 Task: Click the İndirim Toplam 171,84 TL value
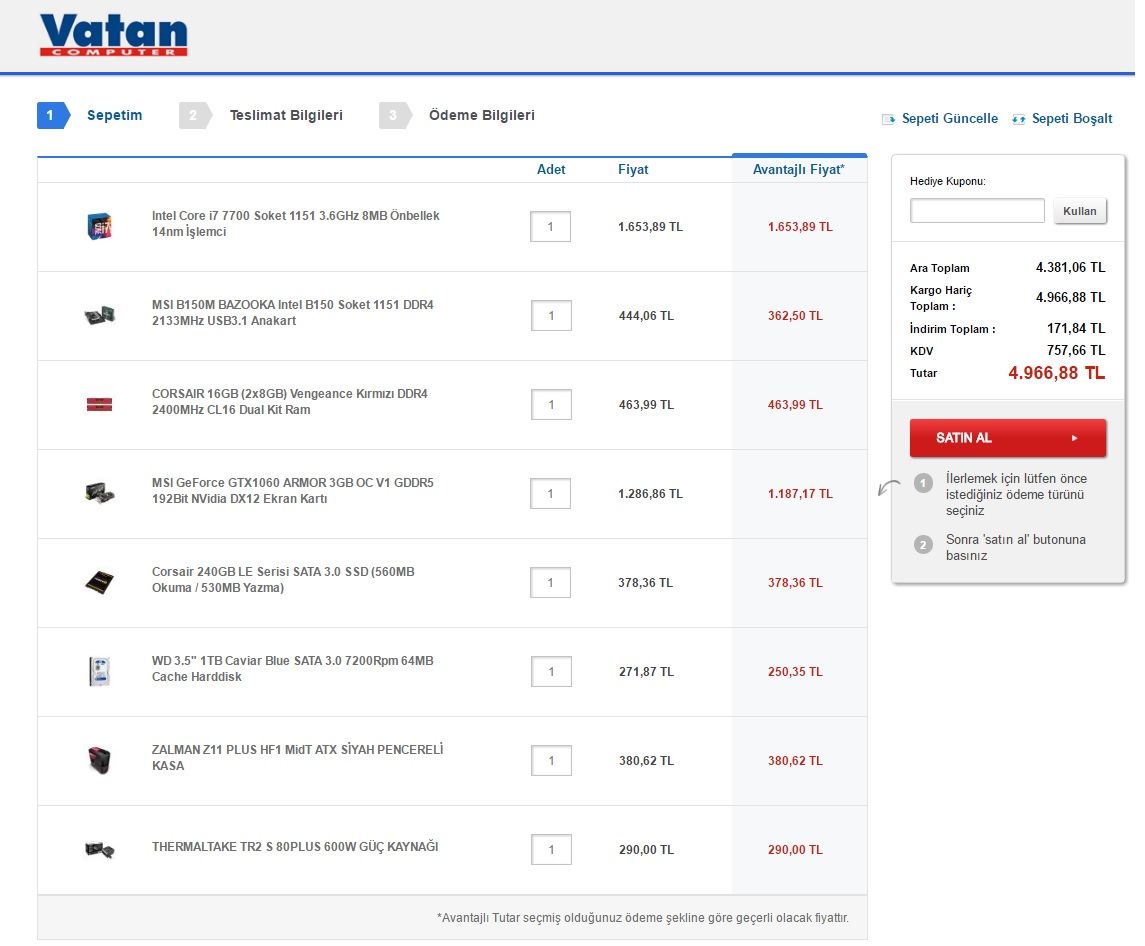(1076, 329)
